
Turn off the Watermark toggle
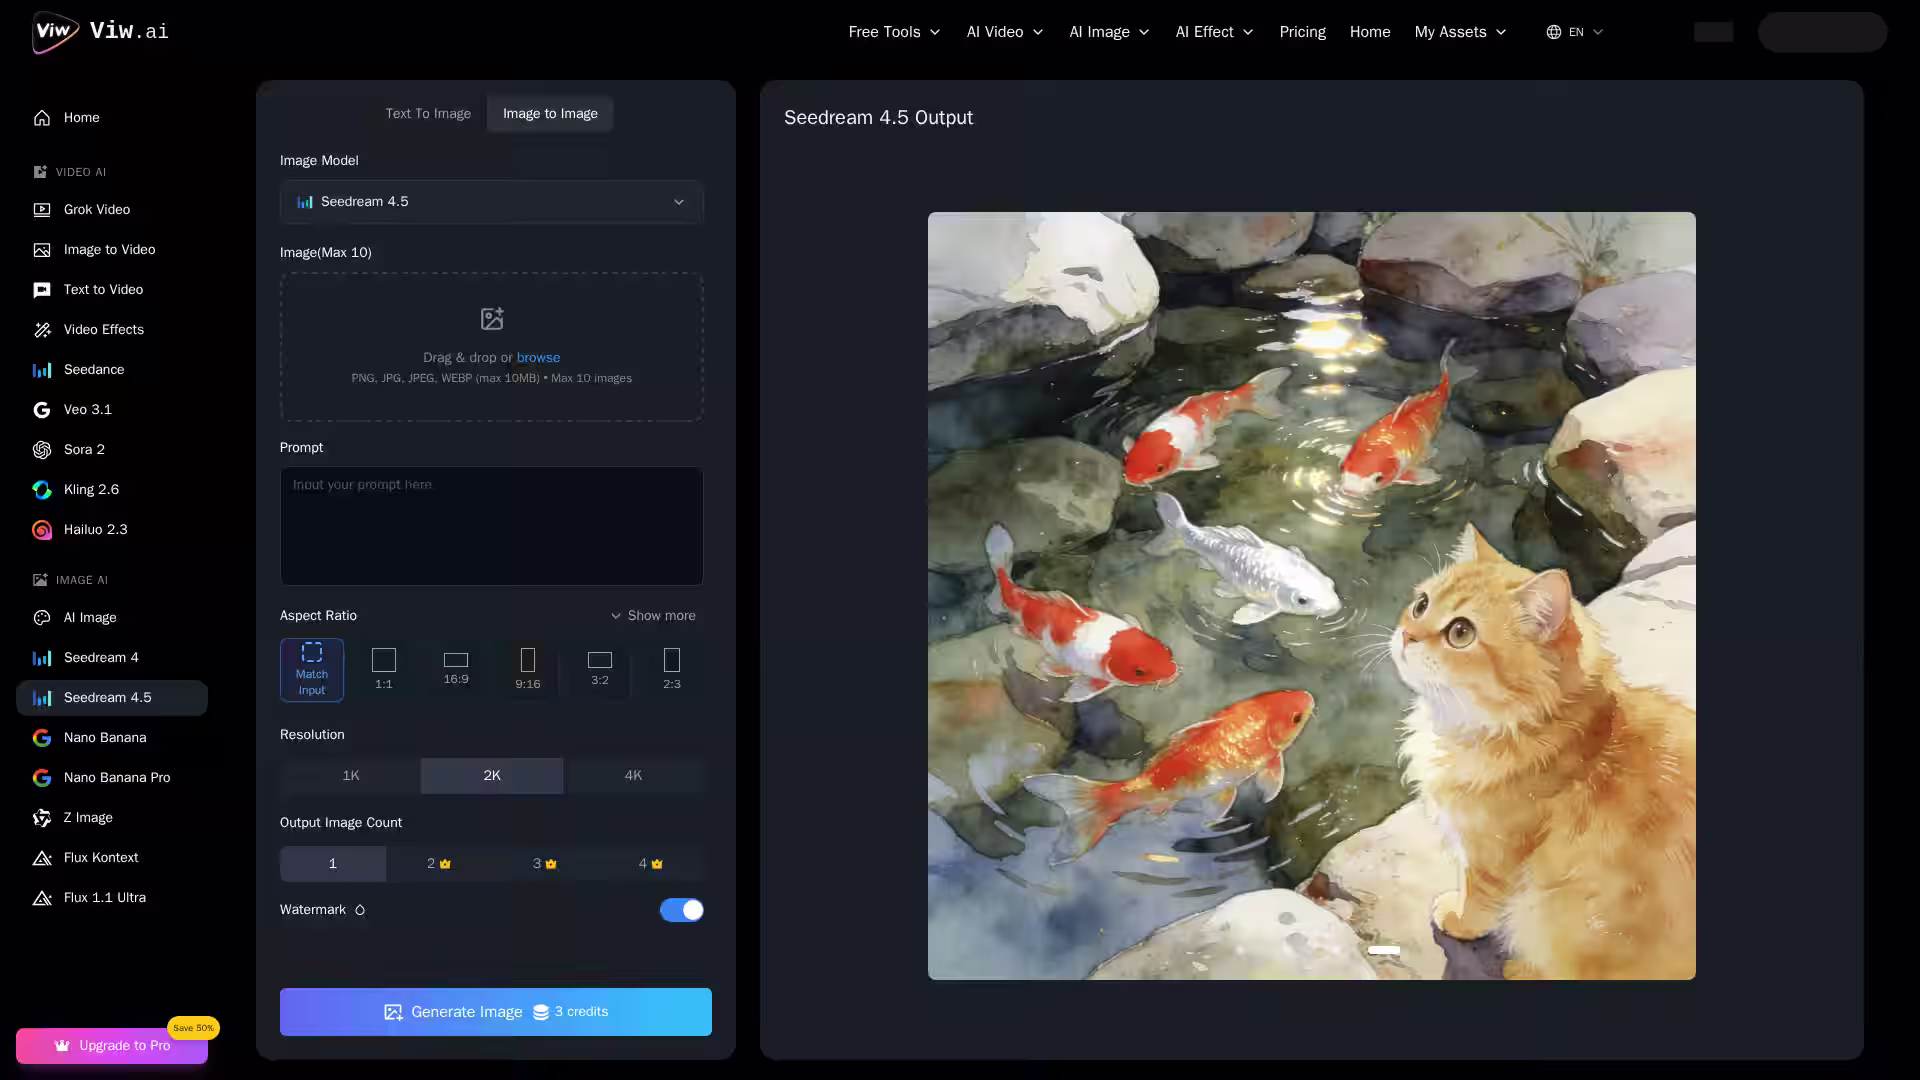pos(681,910)
